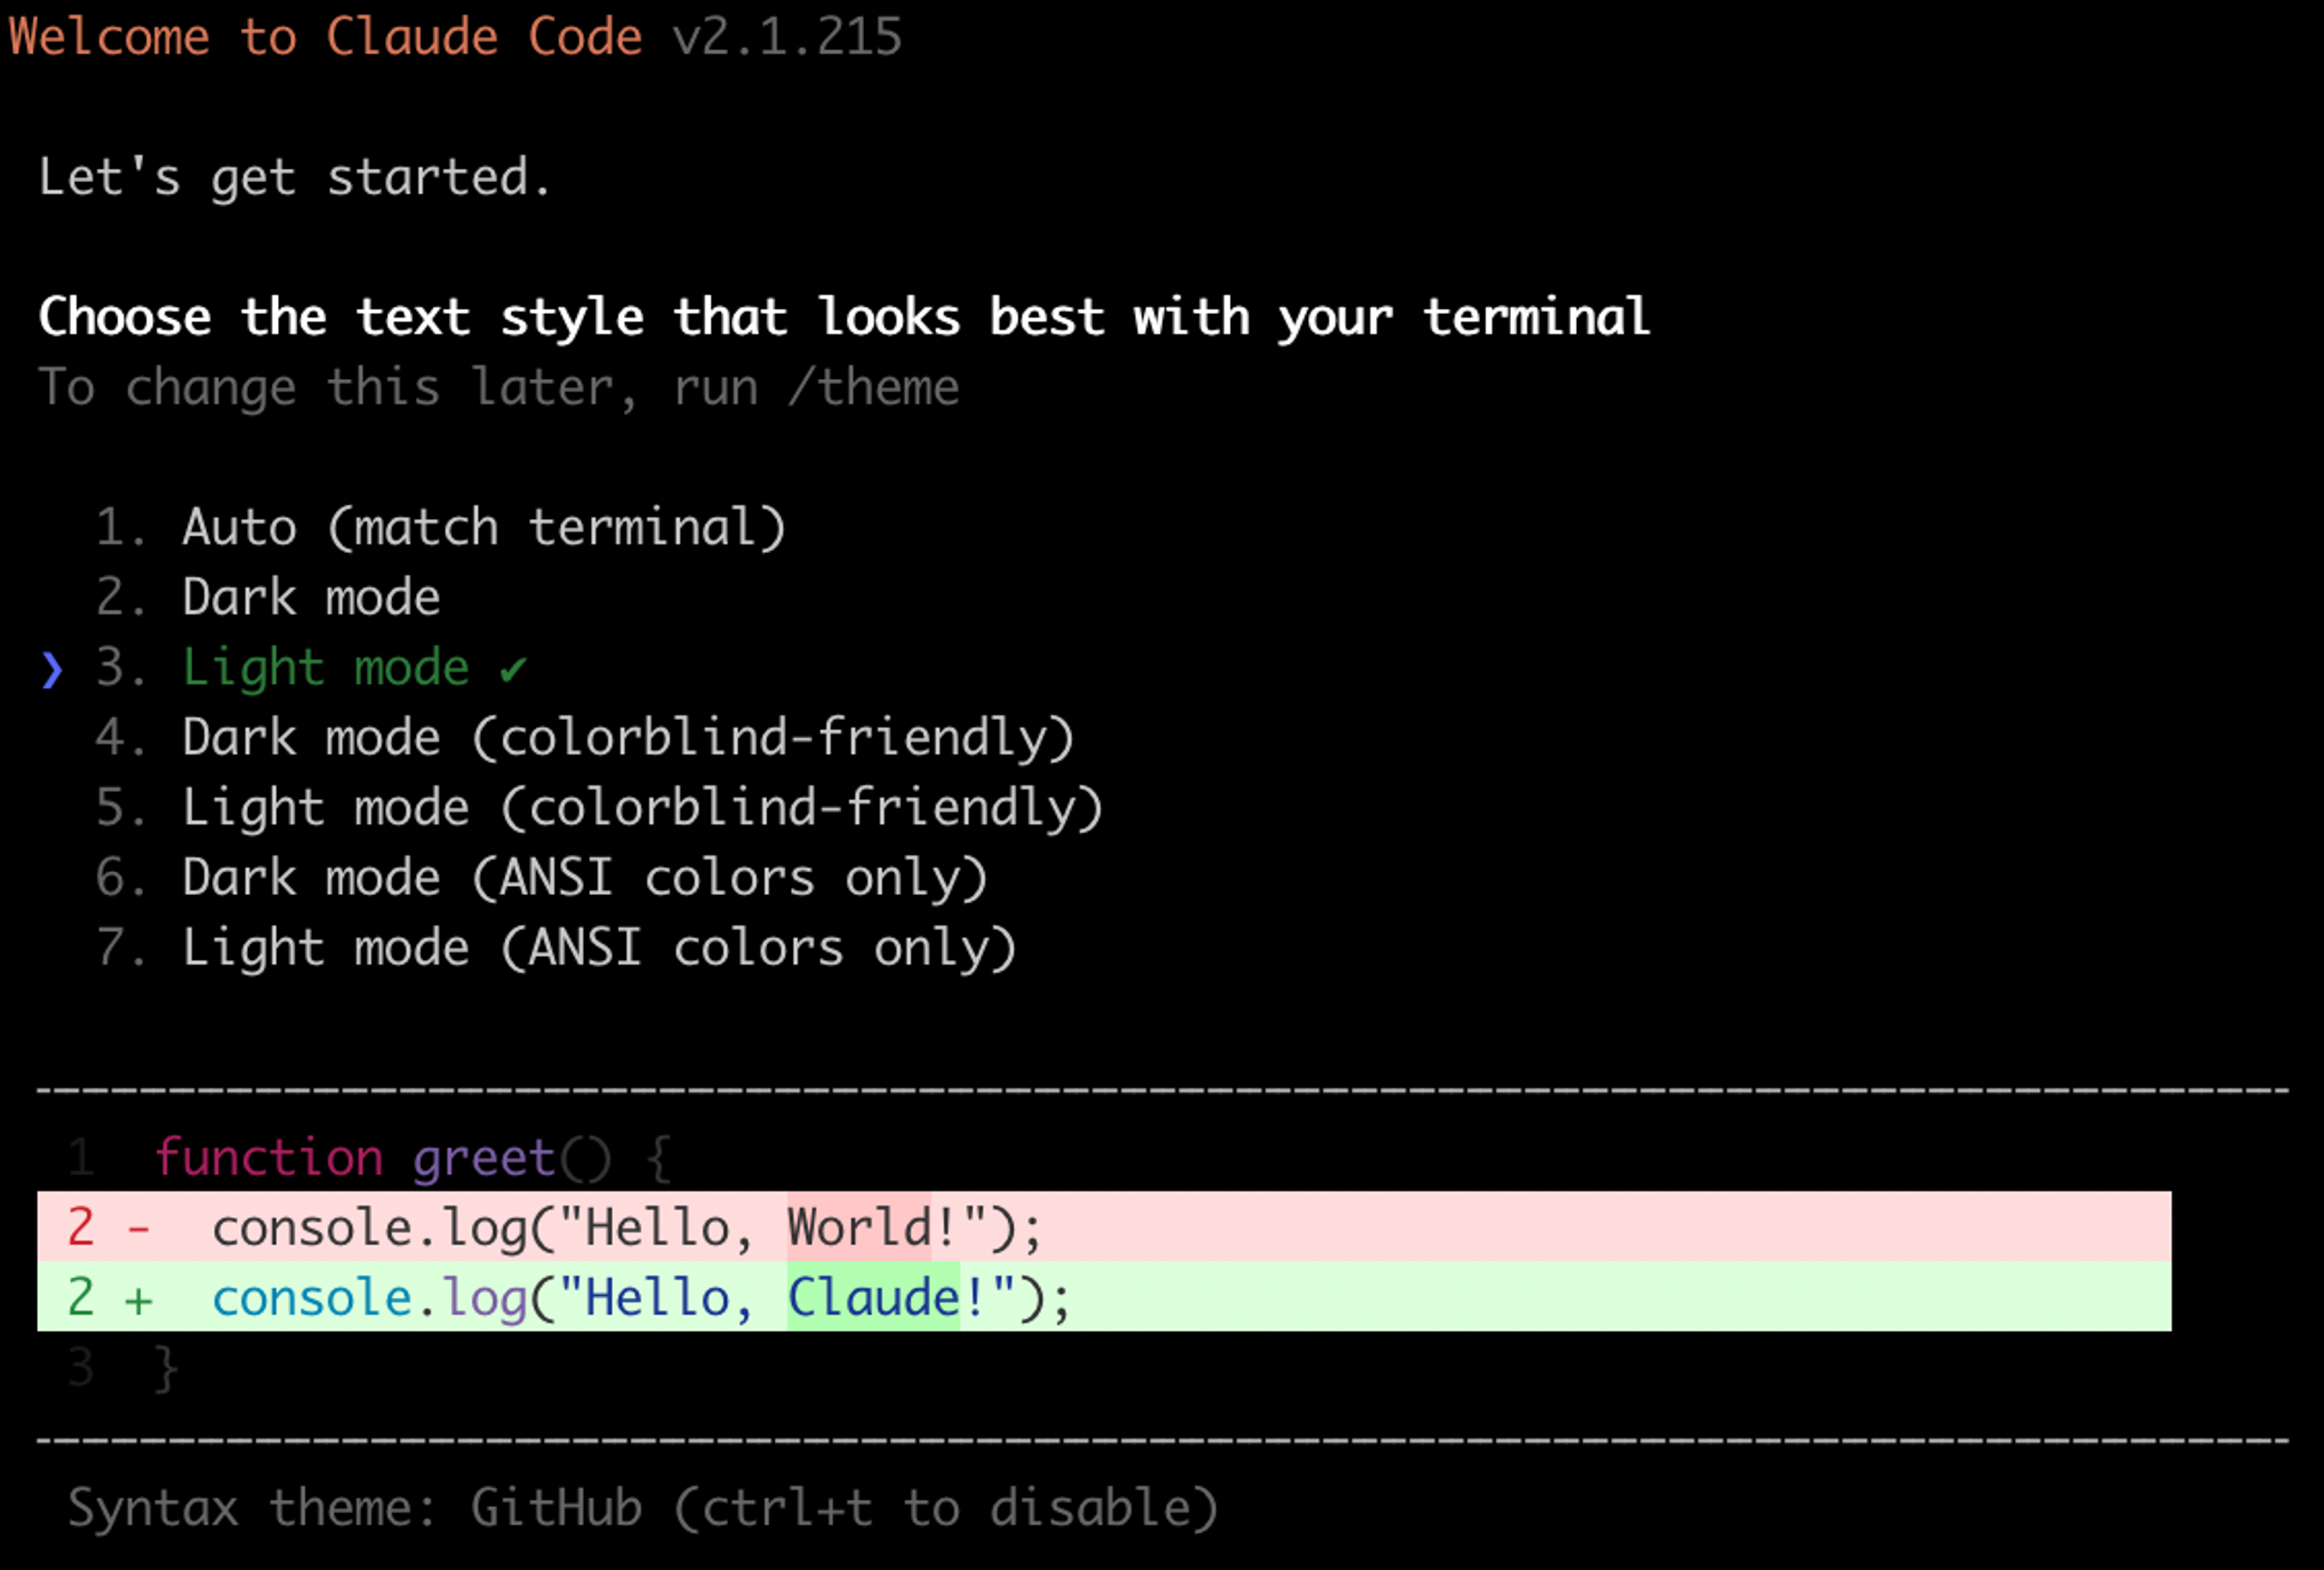
Task: Click the function greet() code line
Action: click(412, 1157)
